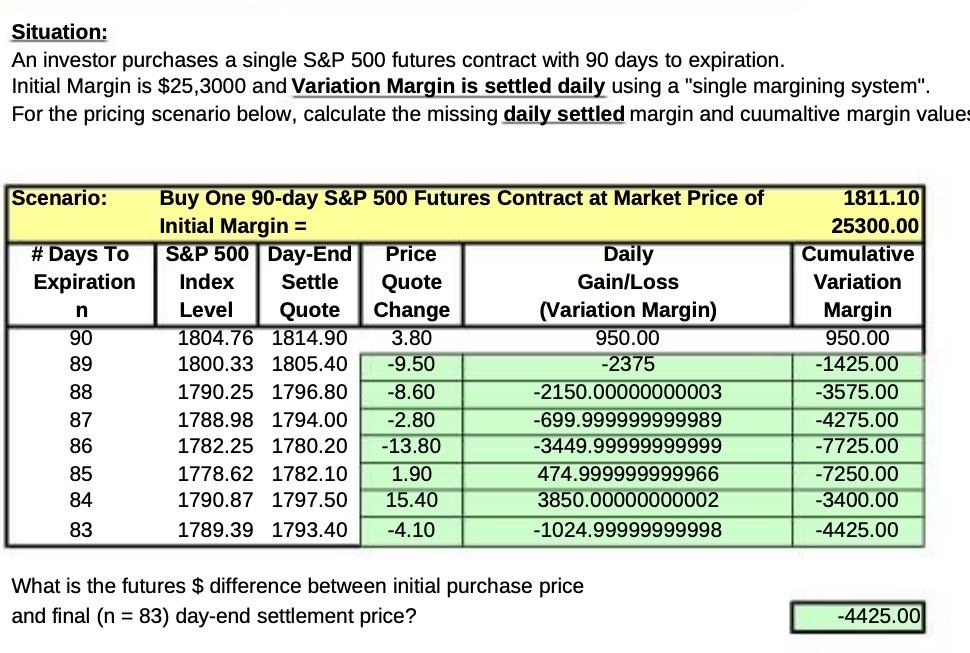The image size is (970, 653).
Task: Select the day-end settle quote 1814.90
Action: [309, 338]
